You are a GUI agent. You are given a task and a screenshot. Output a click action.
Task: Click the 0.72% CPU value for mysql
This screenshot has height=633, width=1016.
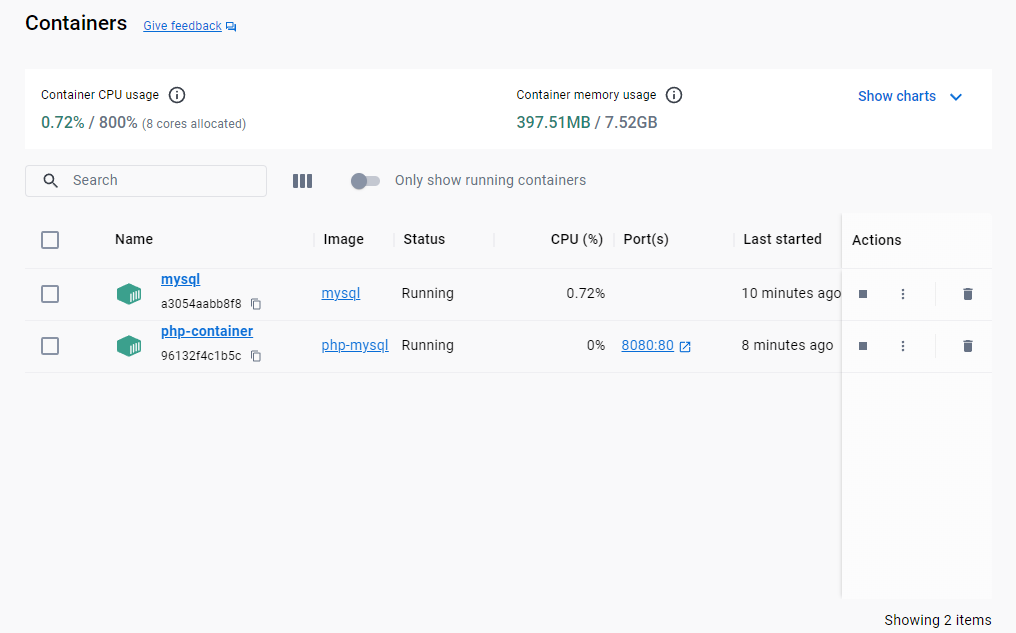point(586,293)
